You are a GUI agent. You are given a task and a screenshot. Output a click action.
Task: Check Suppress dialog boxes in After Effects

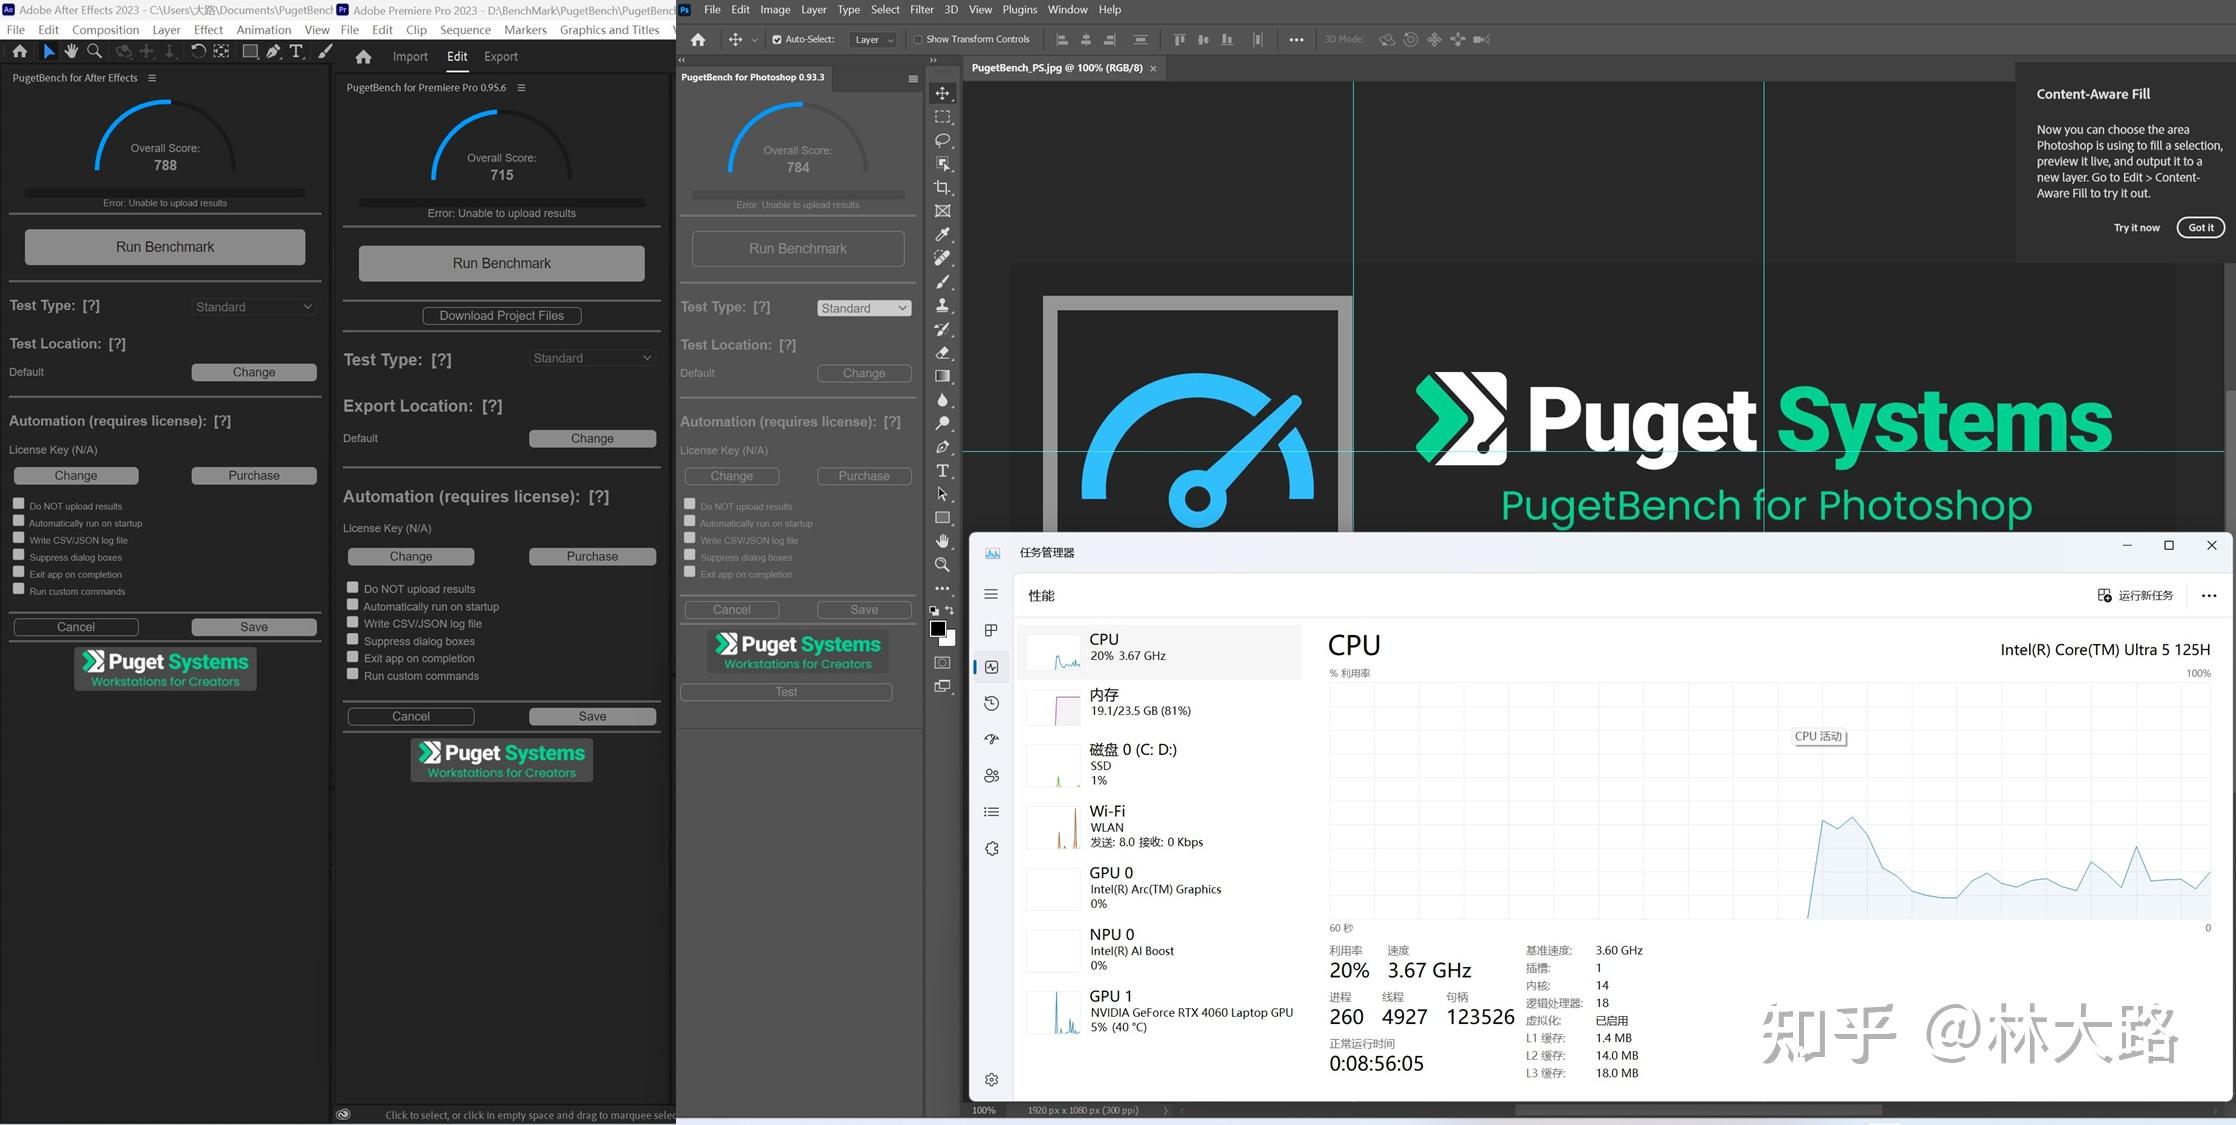point(18,555)
